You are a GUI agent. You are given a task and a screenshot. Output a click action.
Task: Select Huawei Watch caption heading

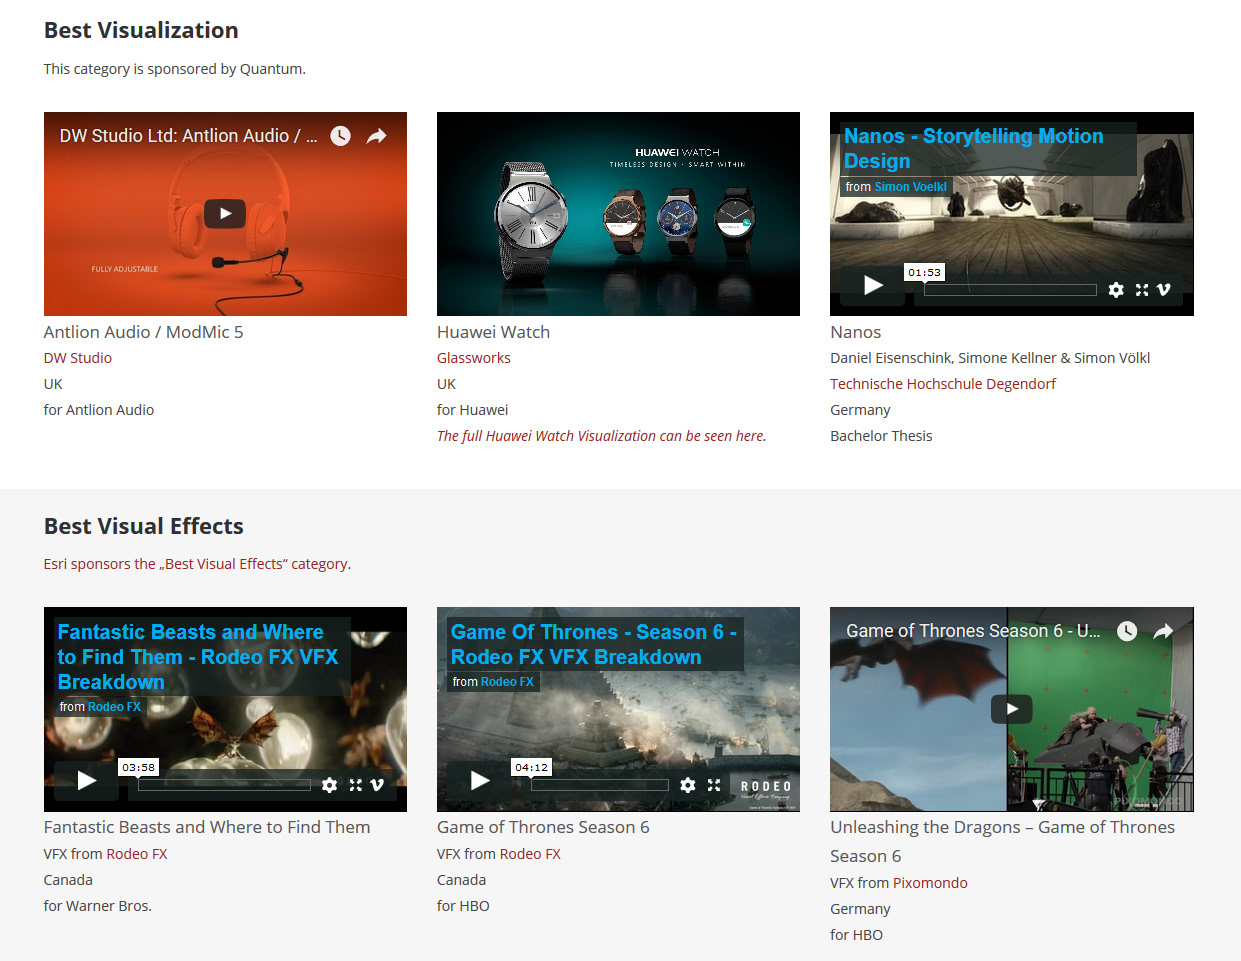[x=493, y=332]
